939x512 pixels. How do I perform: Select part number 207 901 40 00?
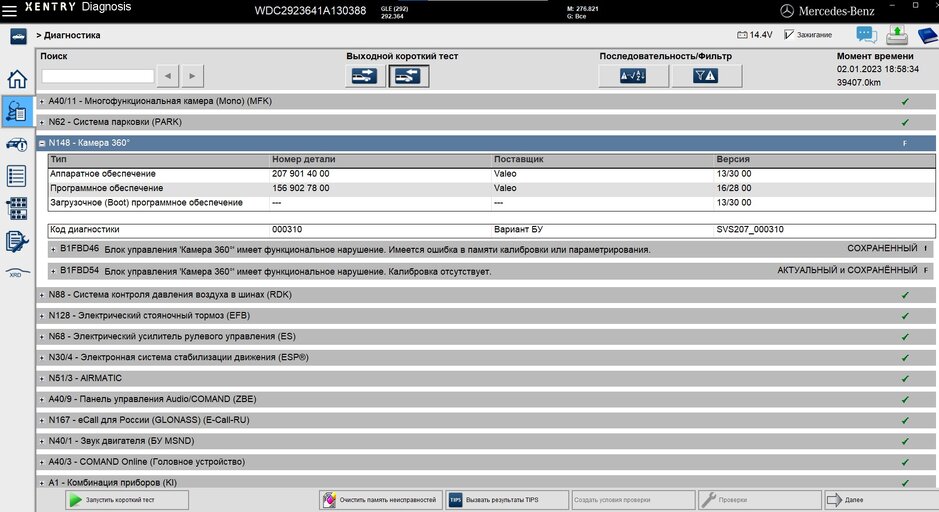301,174
